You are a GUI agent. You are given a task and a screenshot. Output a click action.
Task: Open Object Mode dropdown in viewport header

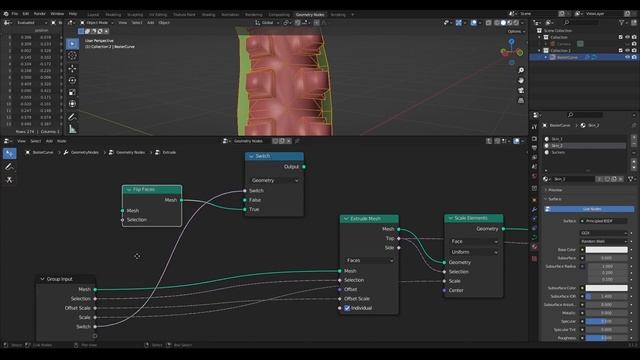tap(97, 23)
